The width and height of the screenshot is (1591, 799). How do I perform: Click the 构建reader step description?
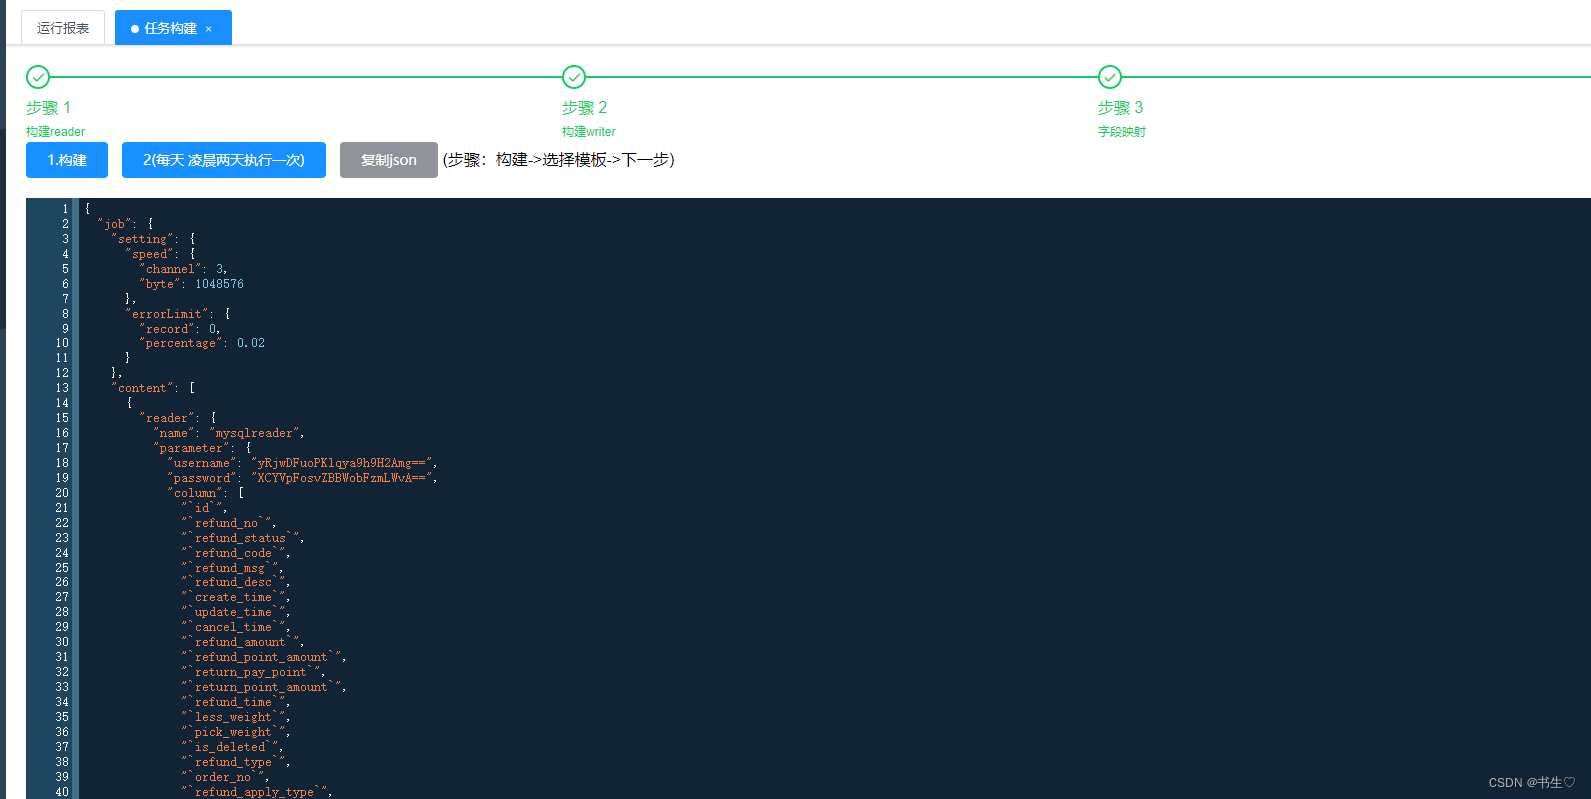56,132
